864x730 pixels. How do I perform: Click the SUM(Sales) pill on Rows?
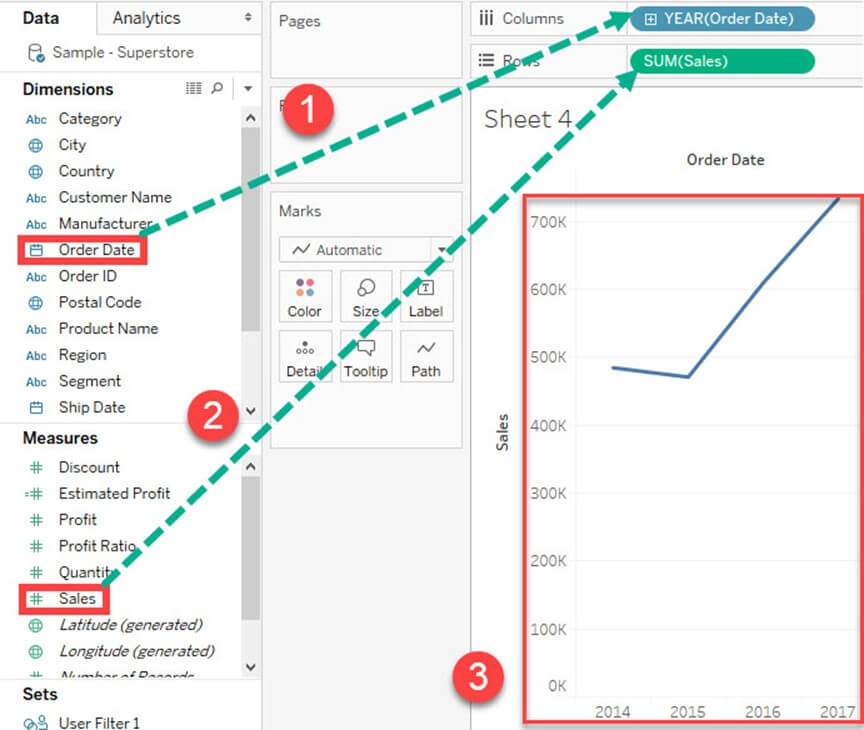point(721,61)
